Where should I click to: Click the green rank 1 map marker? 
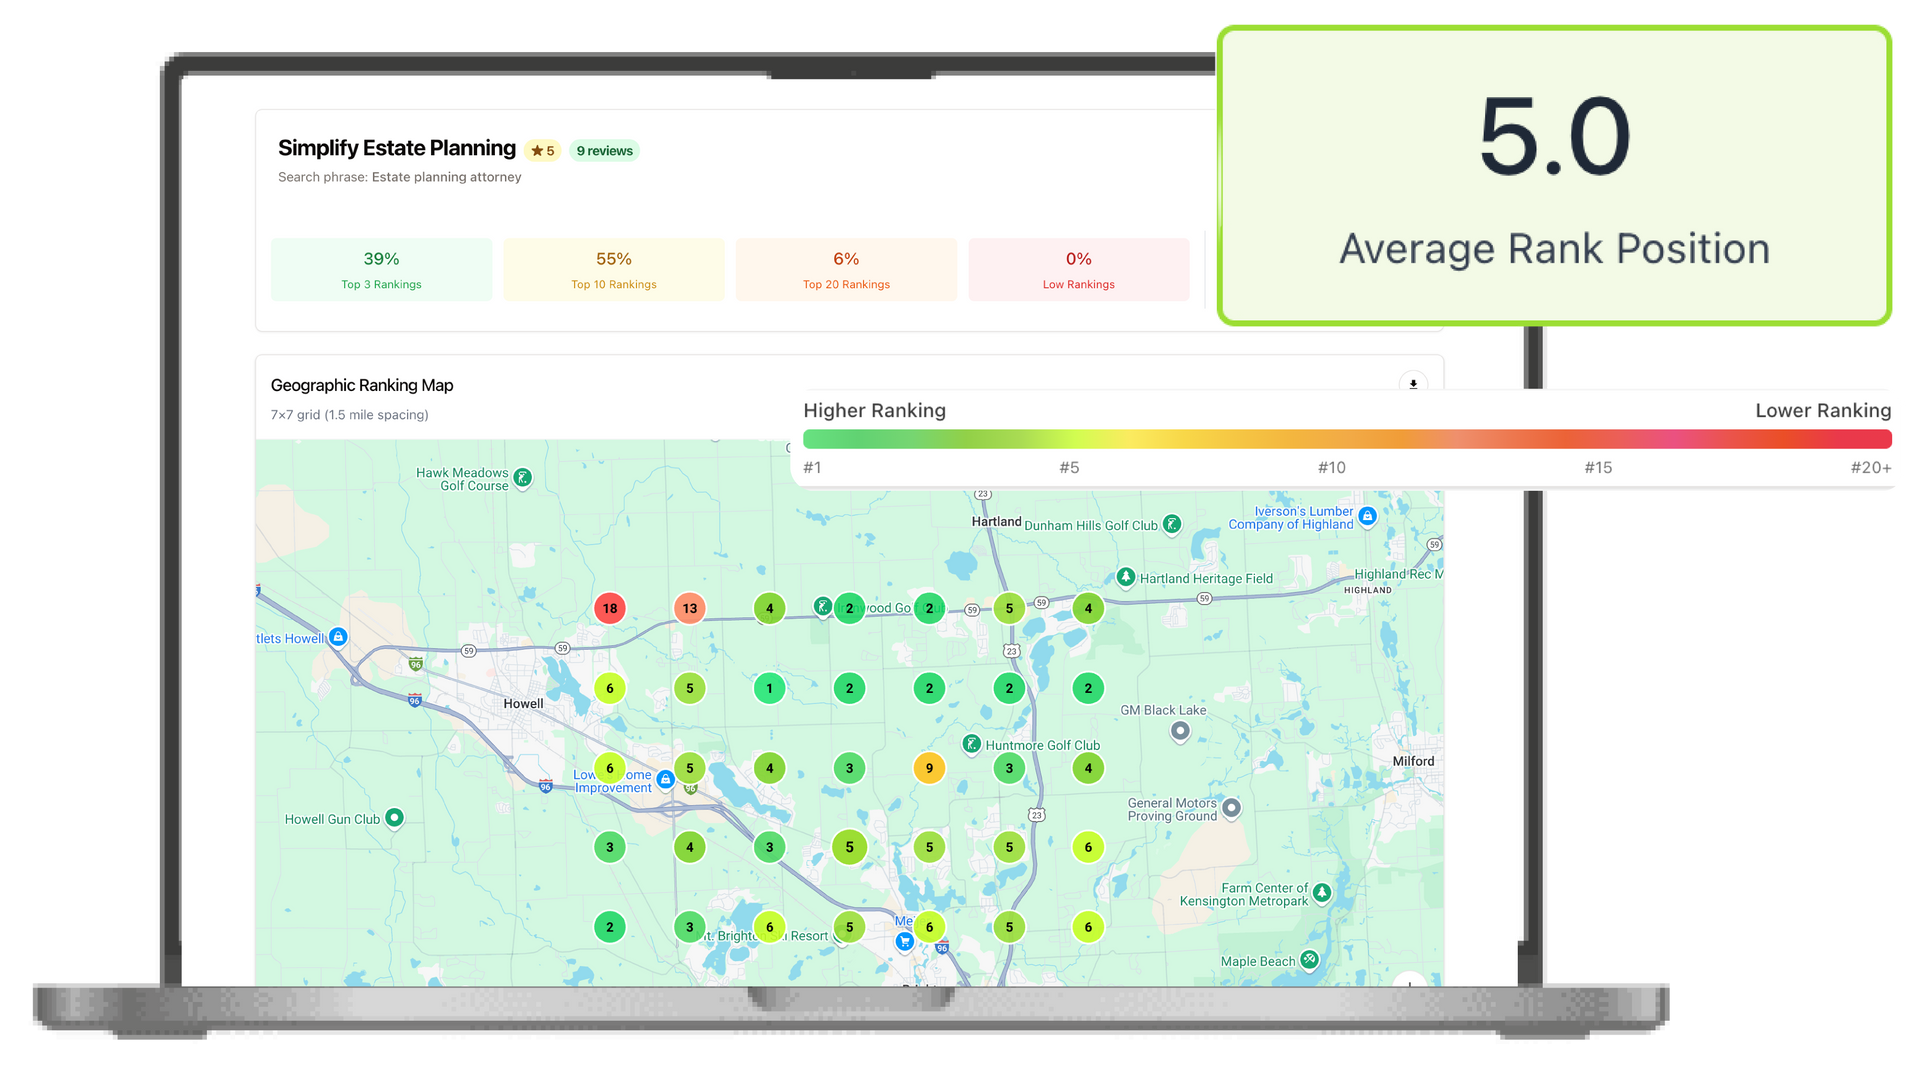coord(769,688)
